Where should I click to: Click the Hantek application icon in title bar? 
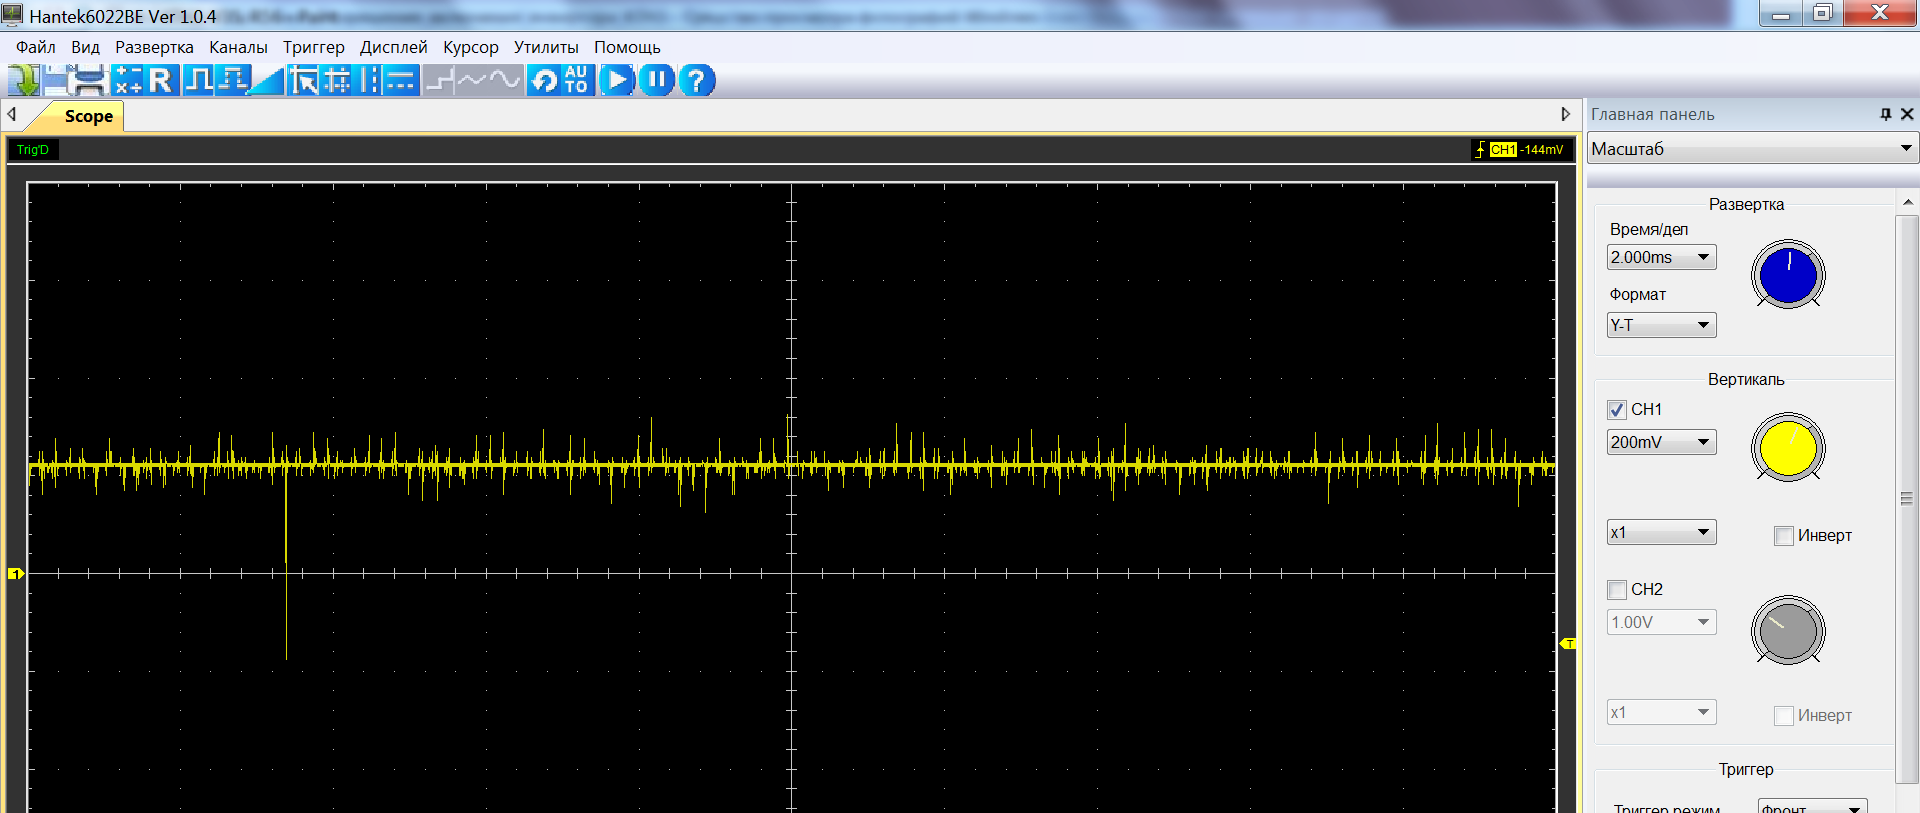pyautogui.click(x=12, y=15)
